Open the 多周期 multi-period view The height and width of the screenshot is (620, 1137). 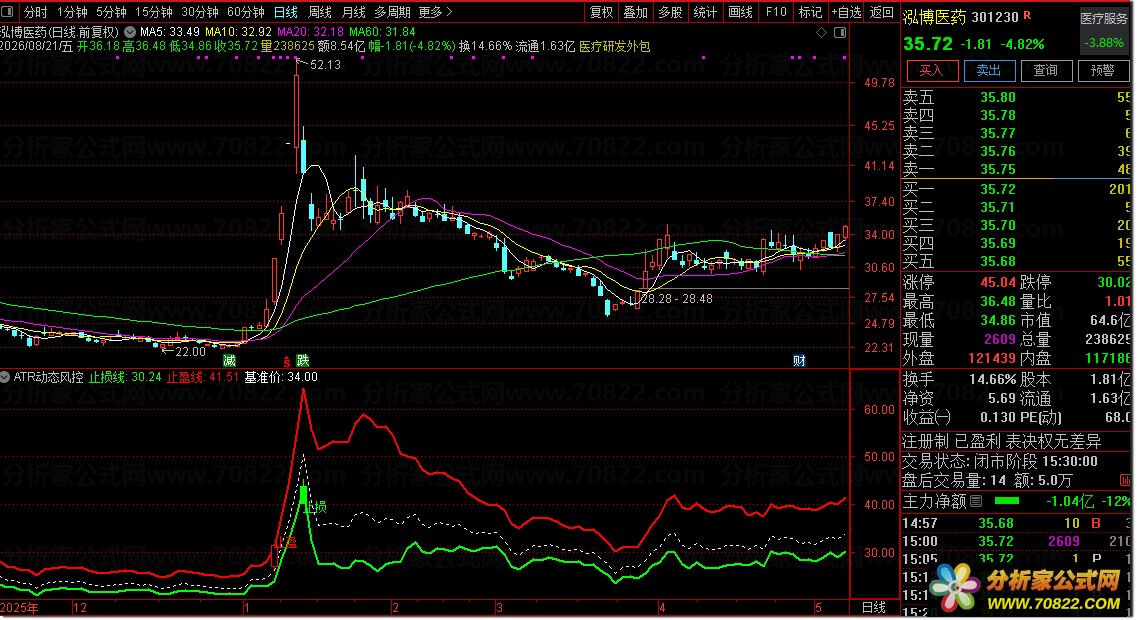(x=392, y=12)
